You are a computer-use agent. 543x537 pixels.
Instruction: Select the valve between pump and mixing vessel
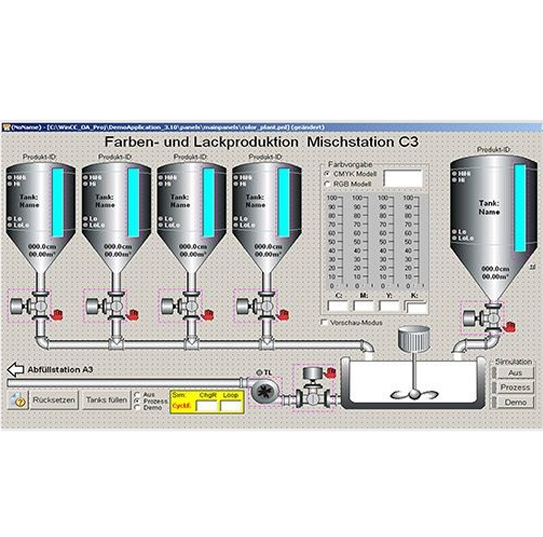pos(313,390)
